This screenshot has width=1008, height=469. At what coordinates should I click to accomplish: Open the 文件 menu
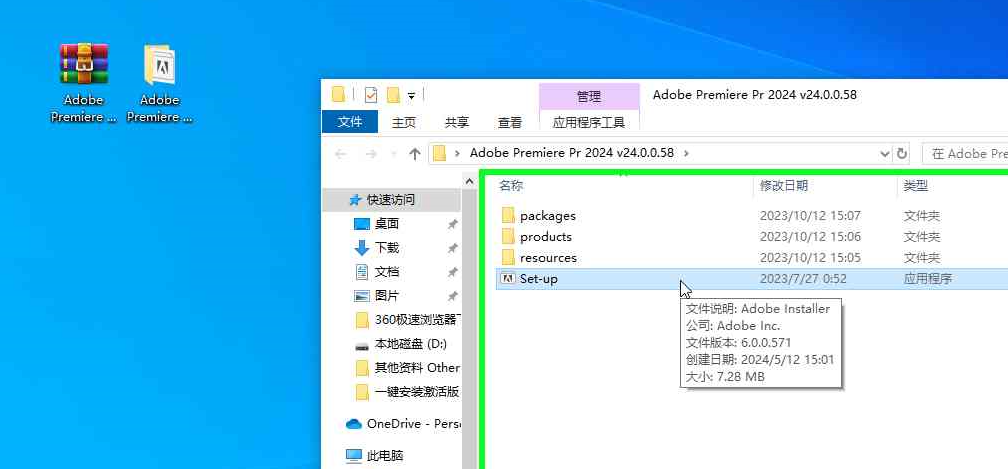click(x=350, y=122)
